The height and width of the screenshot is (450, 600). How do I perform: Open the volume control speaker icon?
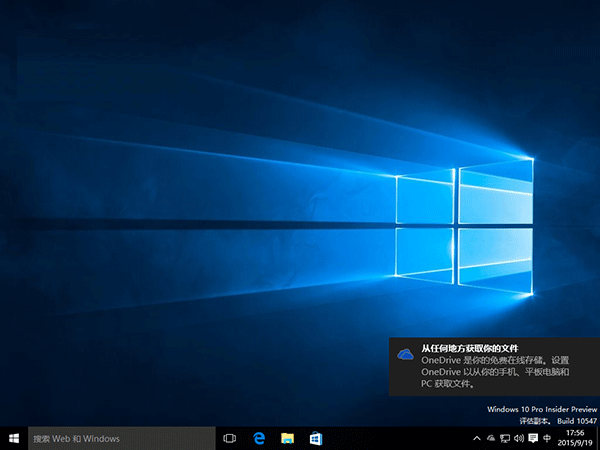519,438
